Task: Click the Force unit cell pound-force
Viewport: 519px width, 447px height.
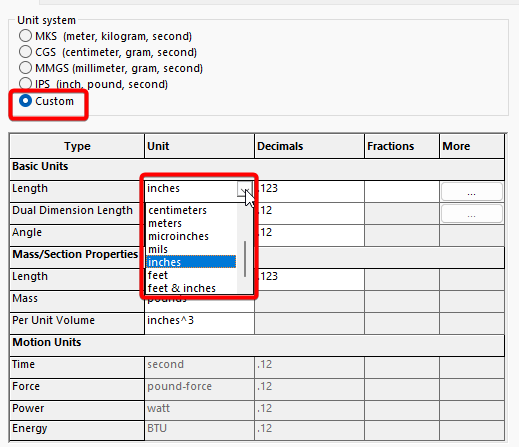Action: coord(199,389)
